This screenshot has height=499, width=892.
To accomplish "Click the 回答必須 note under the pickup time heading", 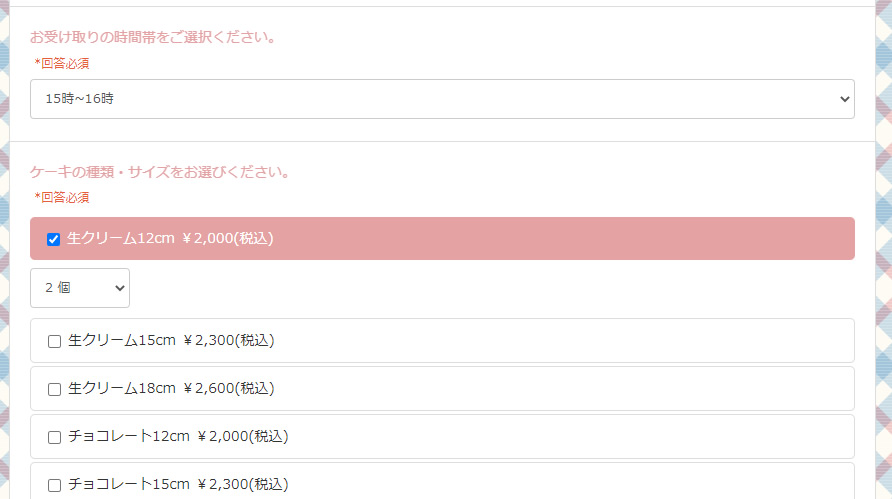I will click(x=62, y=63).
